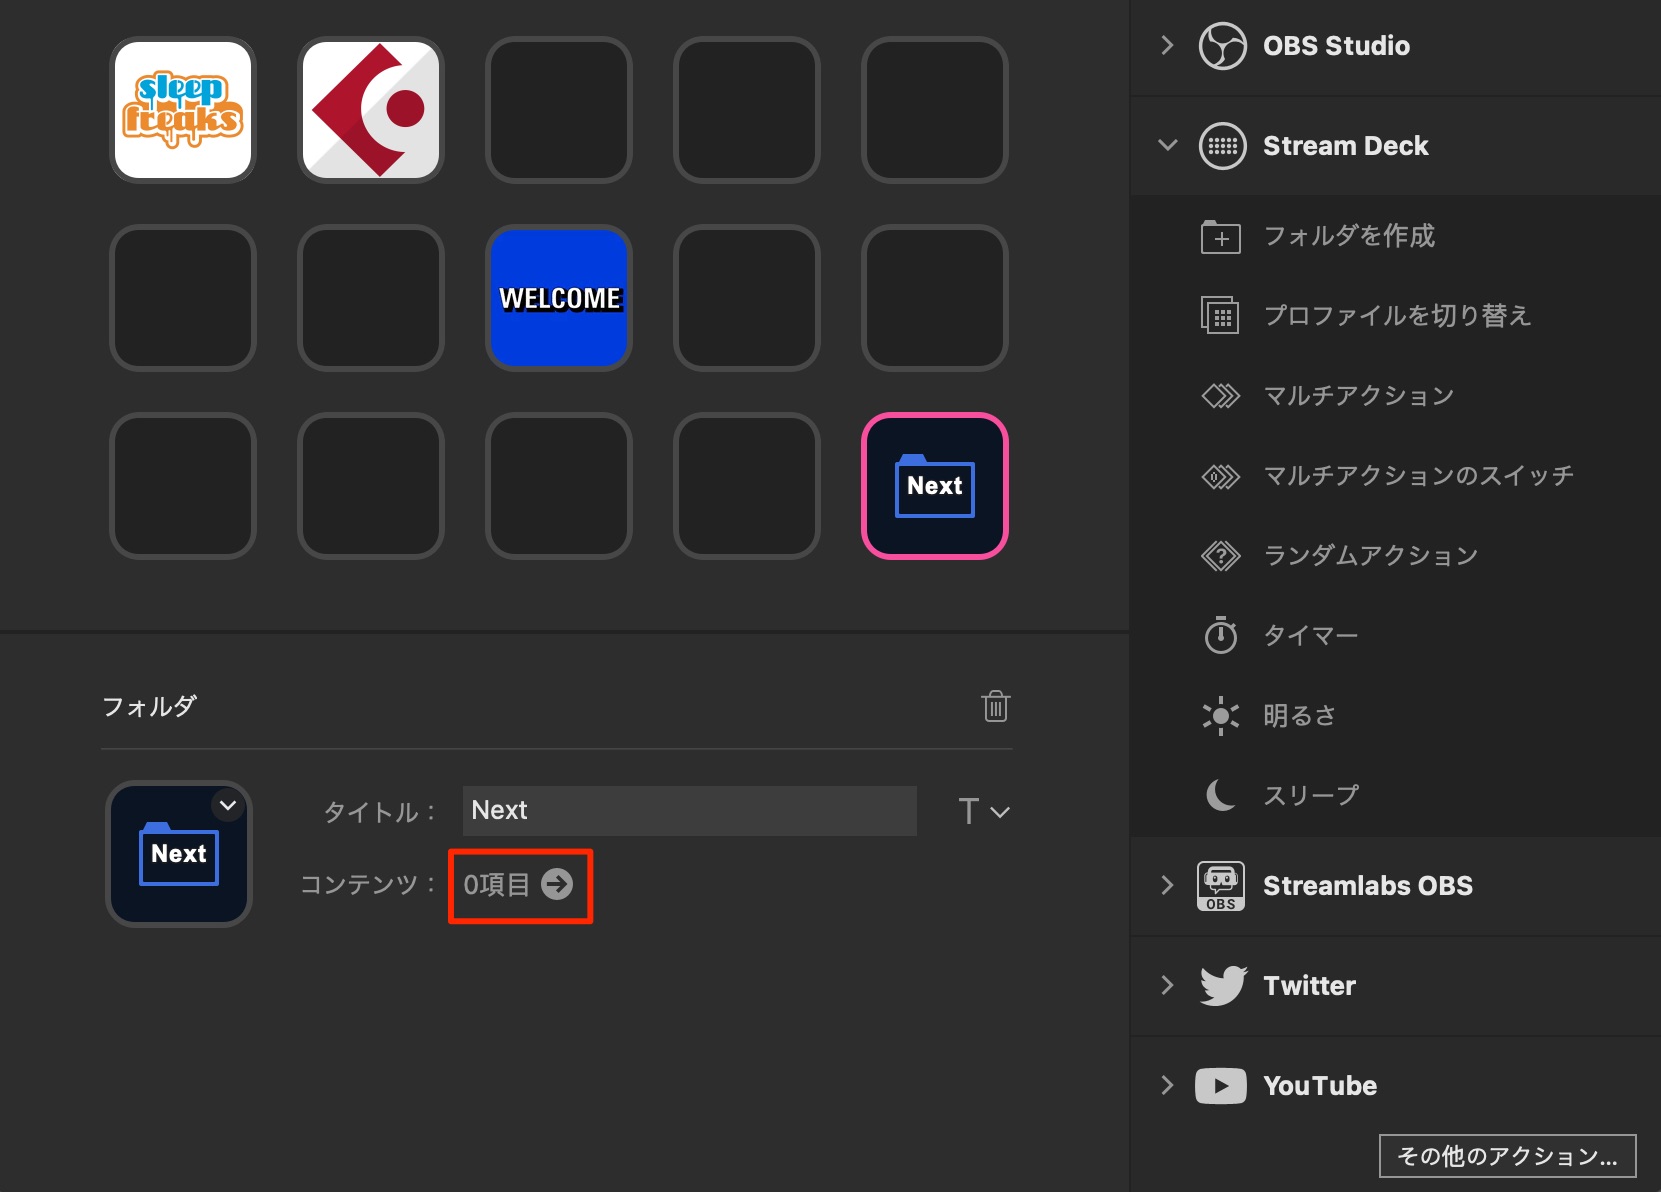The image size is (1661, 1192).
Task: Click the OBS Studio logo icon
Action: [x=1222, y=45]
